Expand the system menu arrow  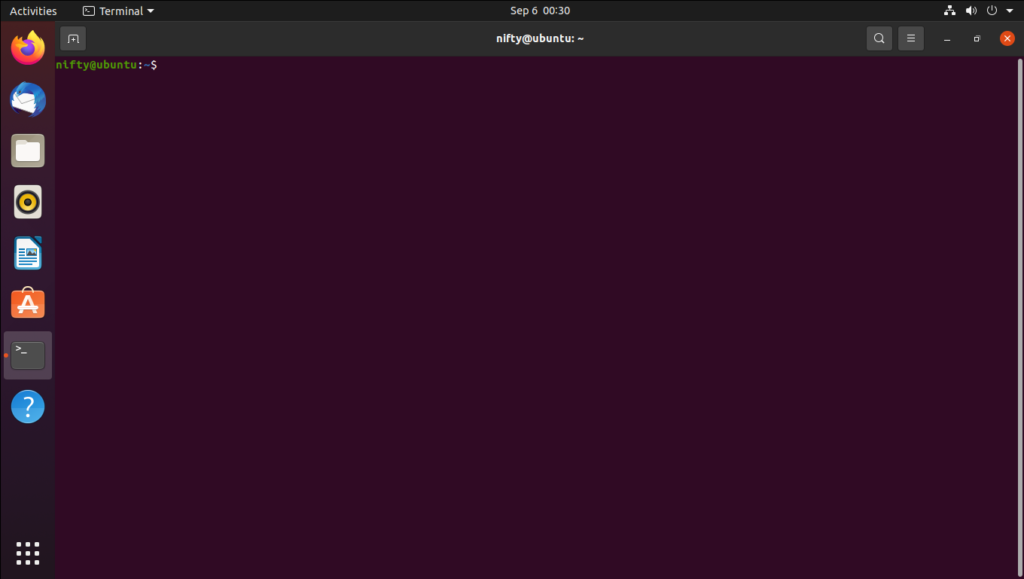[x=1010, y=11]
